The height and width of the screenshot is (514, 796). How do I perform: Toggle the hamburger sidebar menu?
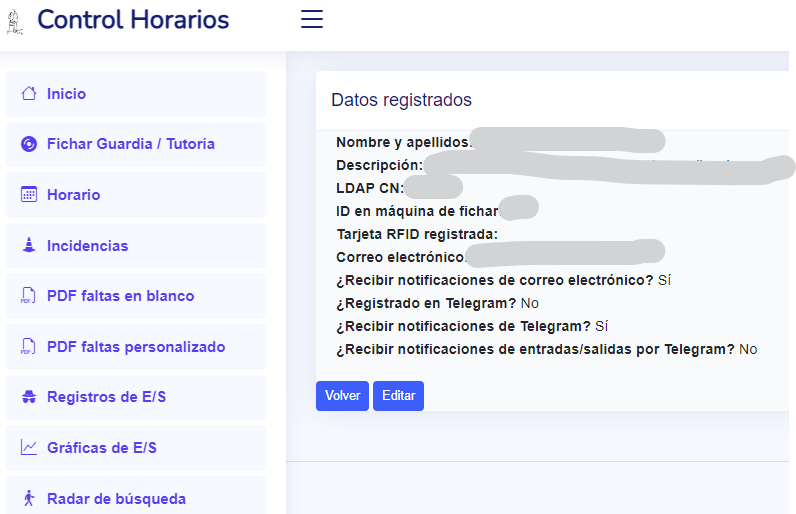click(312, 19)
